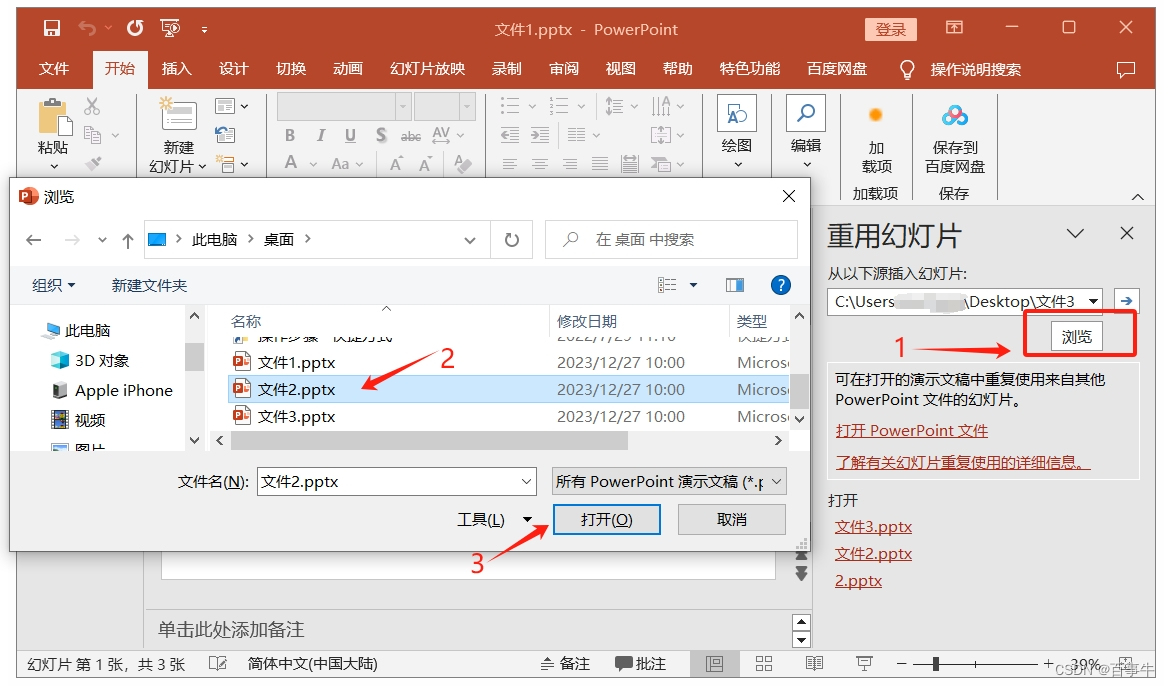This screenshot has width=1170, height=686.
Task: Open the file type filter dropdown
Action: [x=777, y=482]
